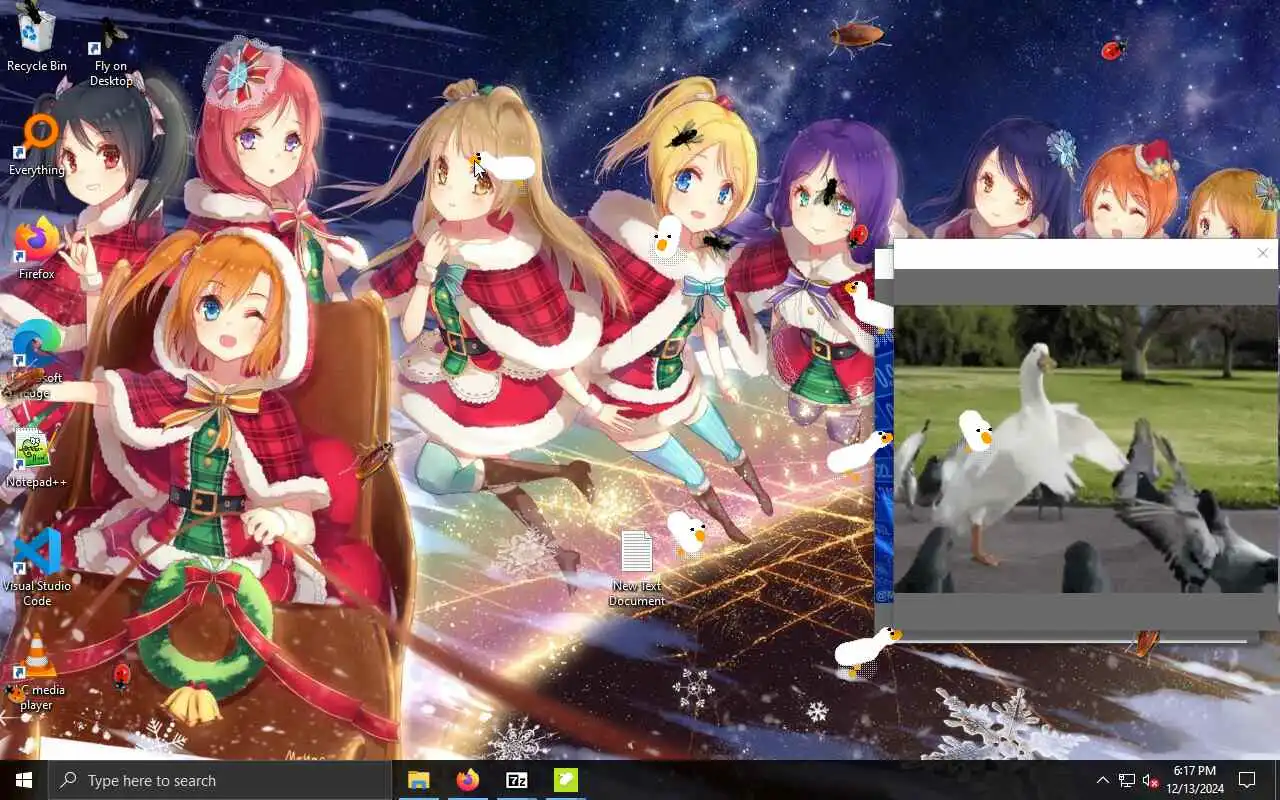
Task: Switch to the green goose app in taskbar
Action: click(566, 780)
